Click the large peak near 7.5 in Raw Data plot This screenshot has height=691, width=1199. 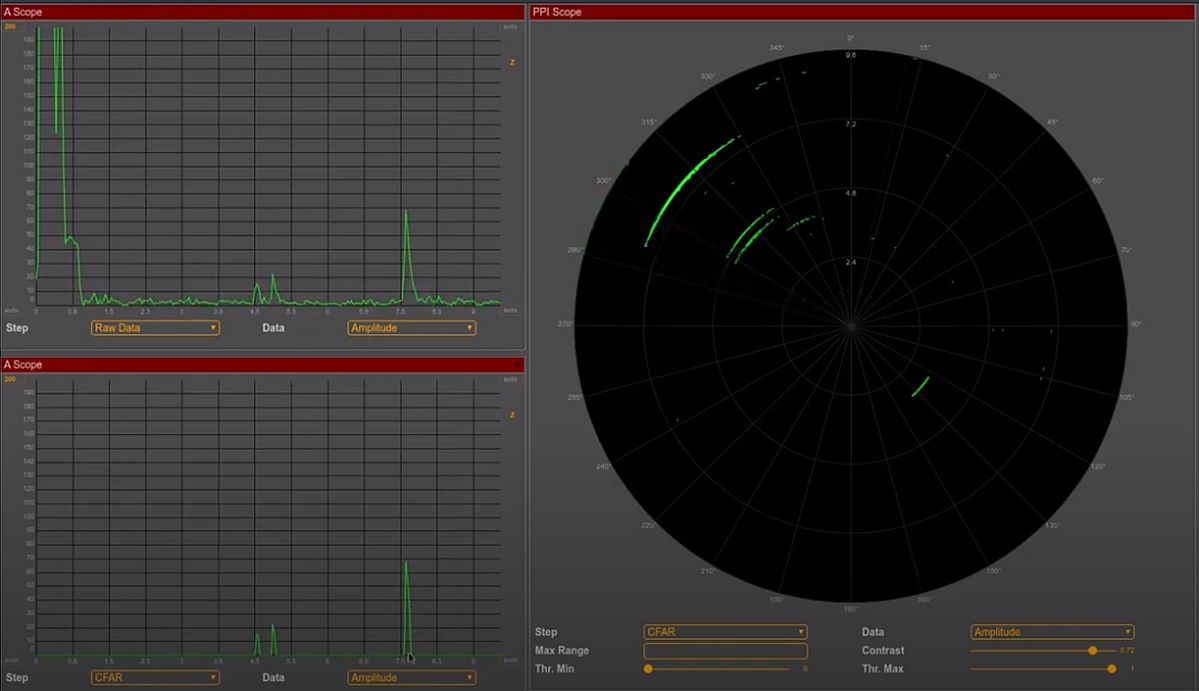point(408,256)
